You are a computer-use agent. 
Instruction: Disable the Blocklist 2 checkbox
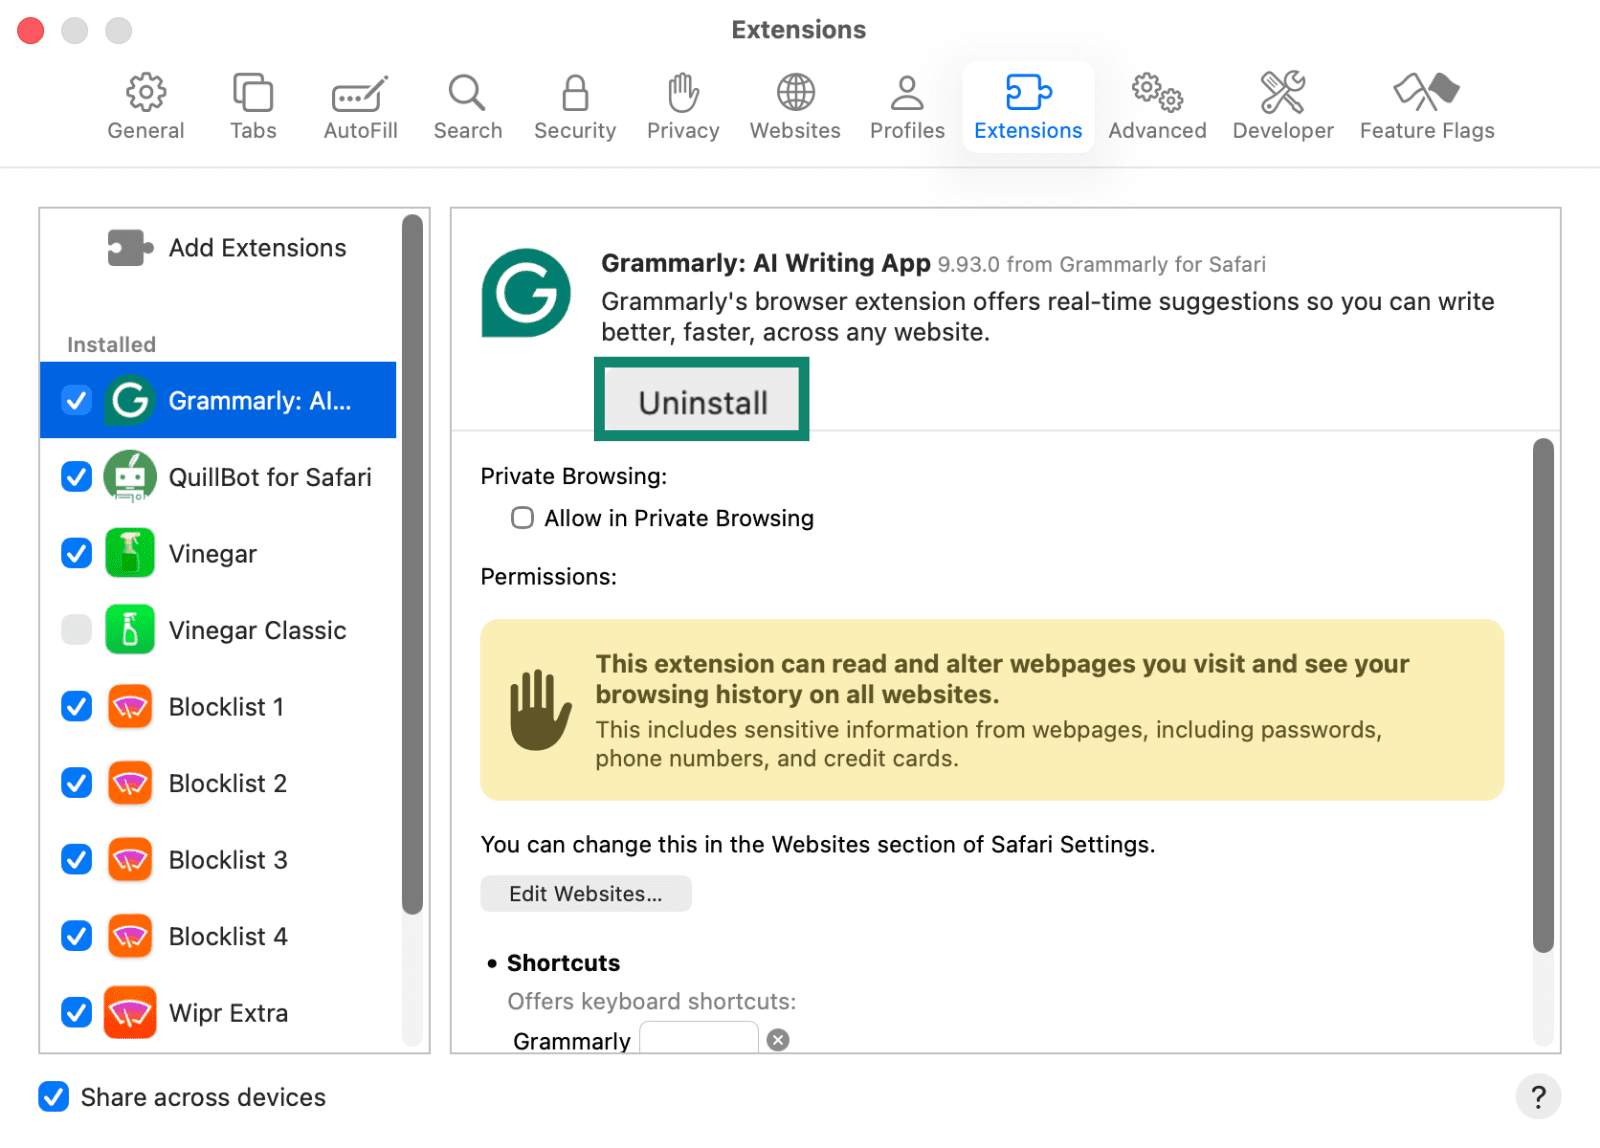[x=76, y=783]
